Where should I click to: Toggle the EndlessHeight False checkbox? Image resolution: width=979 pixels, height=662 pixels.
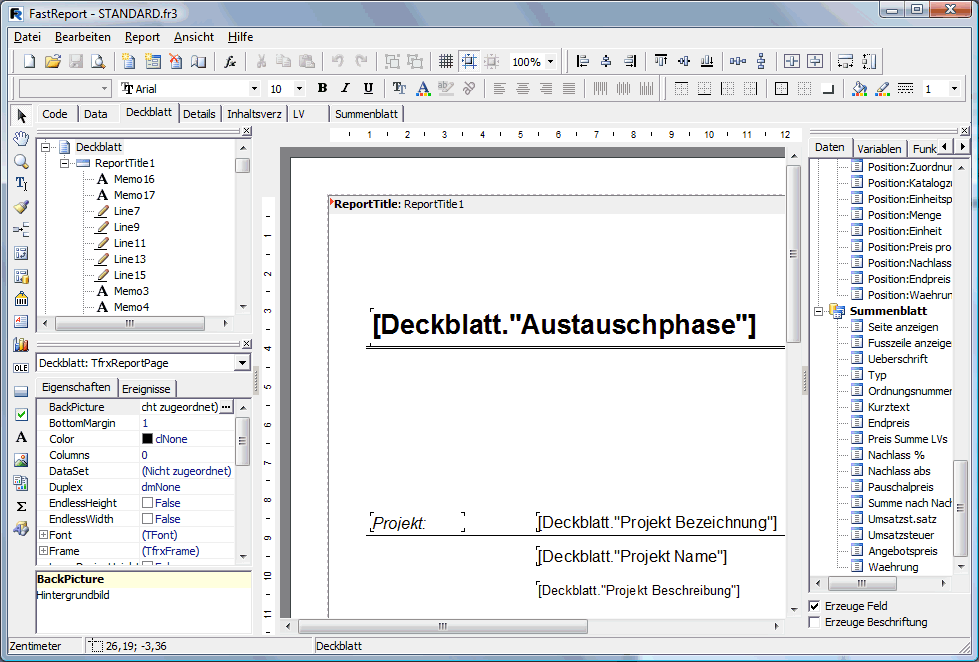coord(147,503)
